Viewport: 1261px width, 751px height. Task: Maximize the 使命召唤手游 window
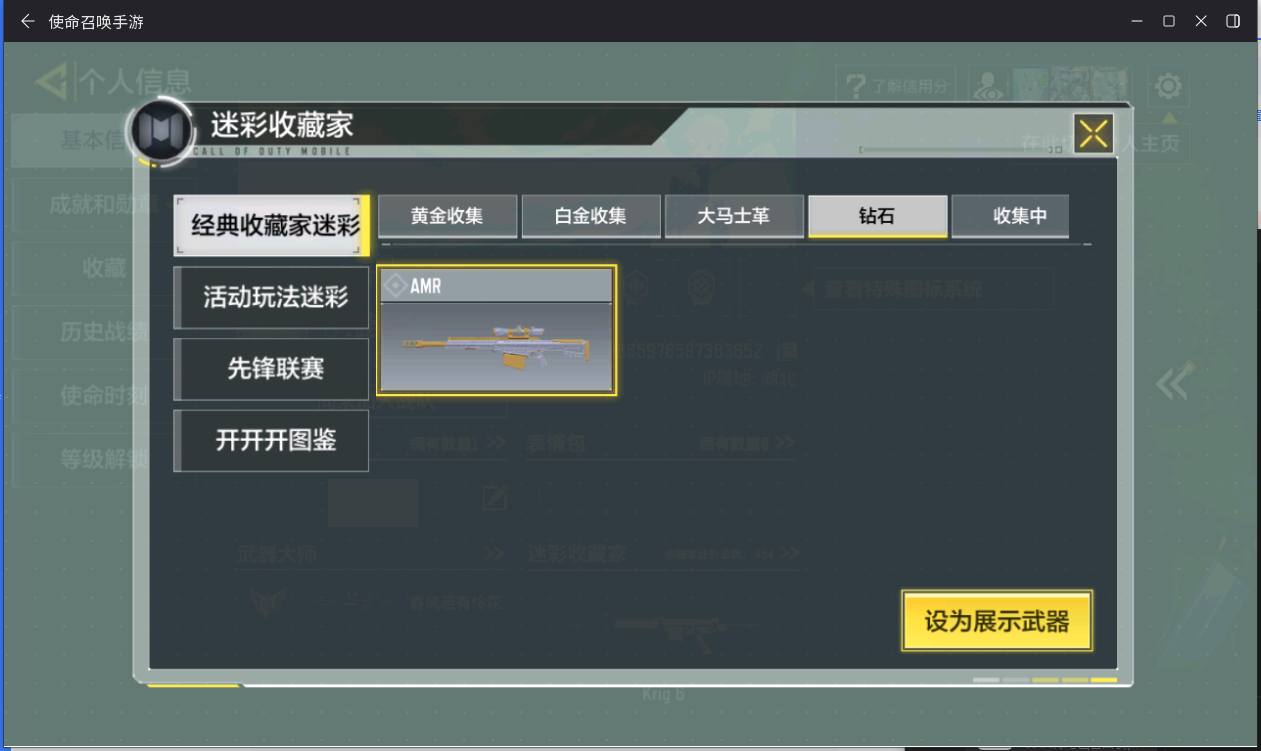tap(1168, 21)
